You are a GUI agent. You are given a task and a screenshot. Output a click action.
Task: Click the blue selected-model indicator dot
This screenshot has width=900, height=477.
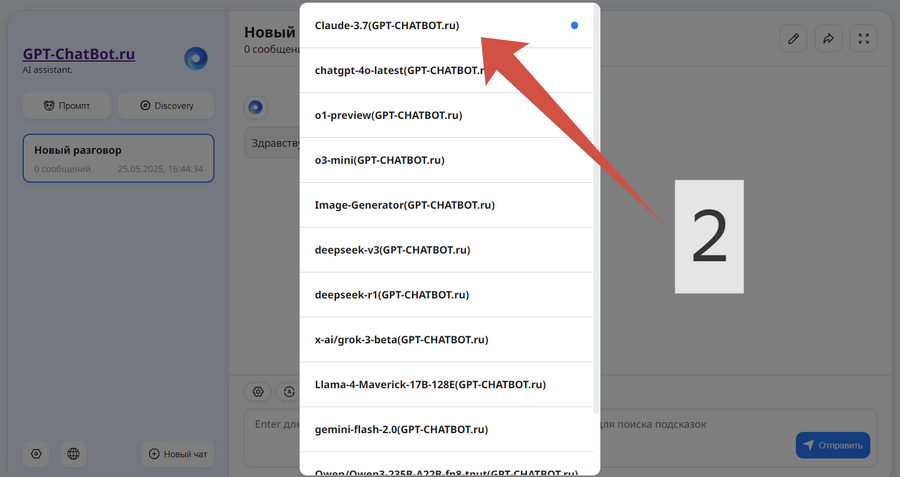point(574,25)
